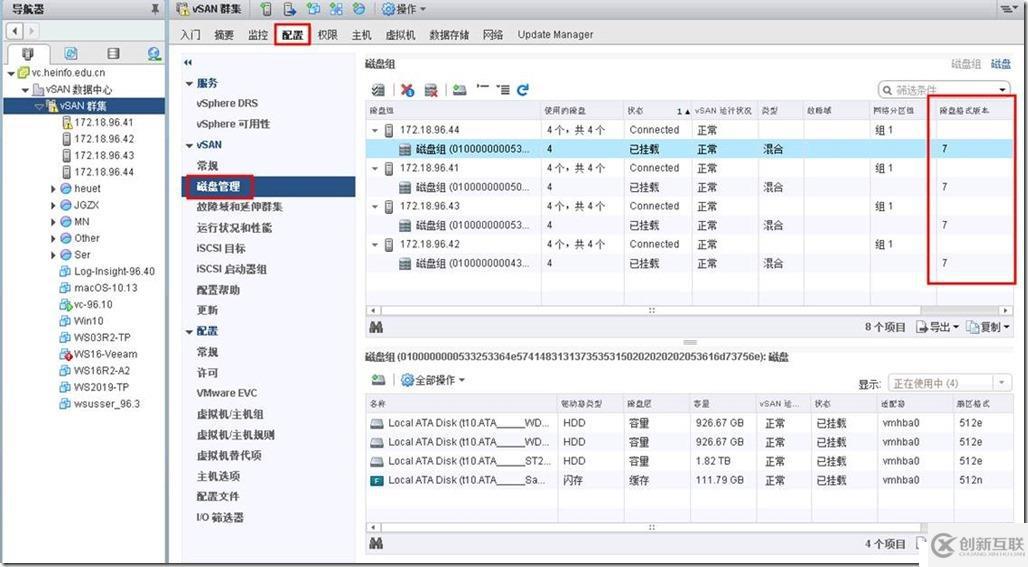1028x567 pixels.
Task: Switch to the 磁盘组 view link
Action: click(966, 64)
